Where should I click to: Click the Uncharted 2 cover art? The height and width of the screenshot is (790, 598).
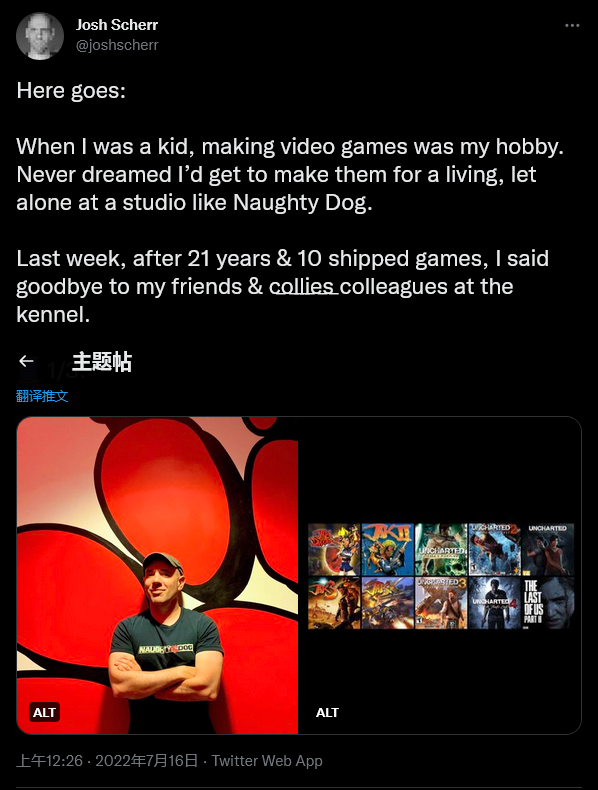pyautogui.click(x=494, y=550)
